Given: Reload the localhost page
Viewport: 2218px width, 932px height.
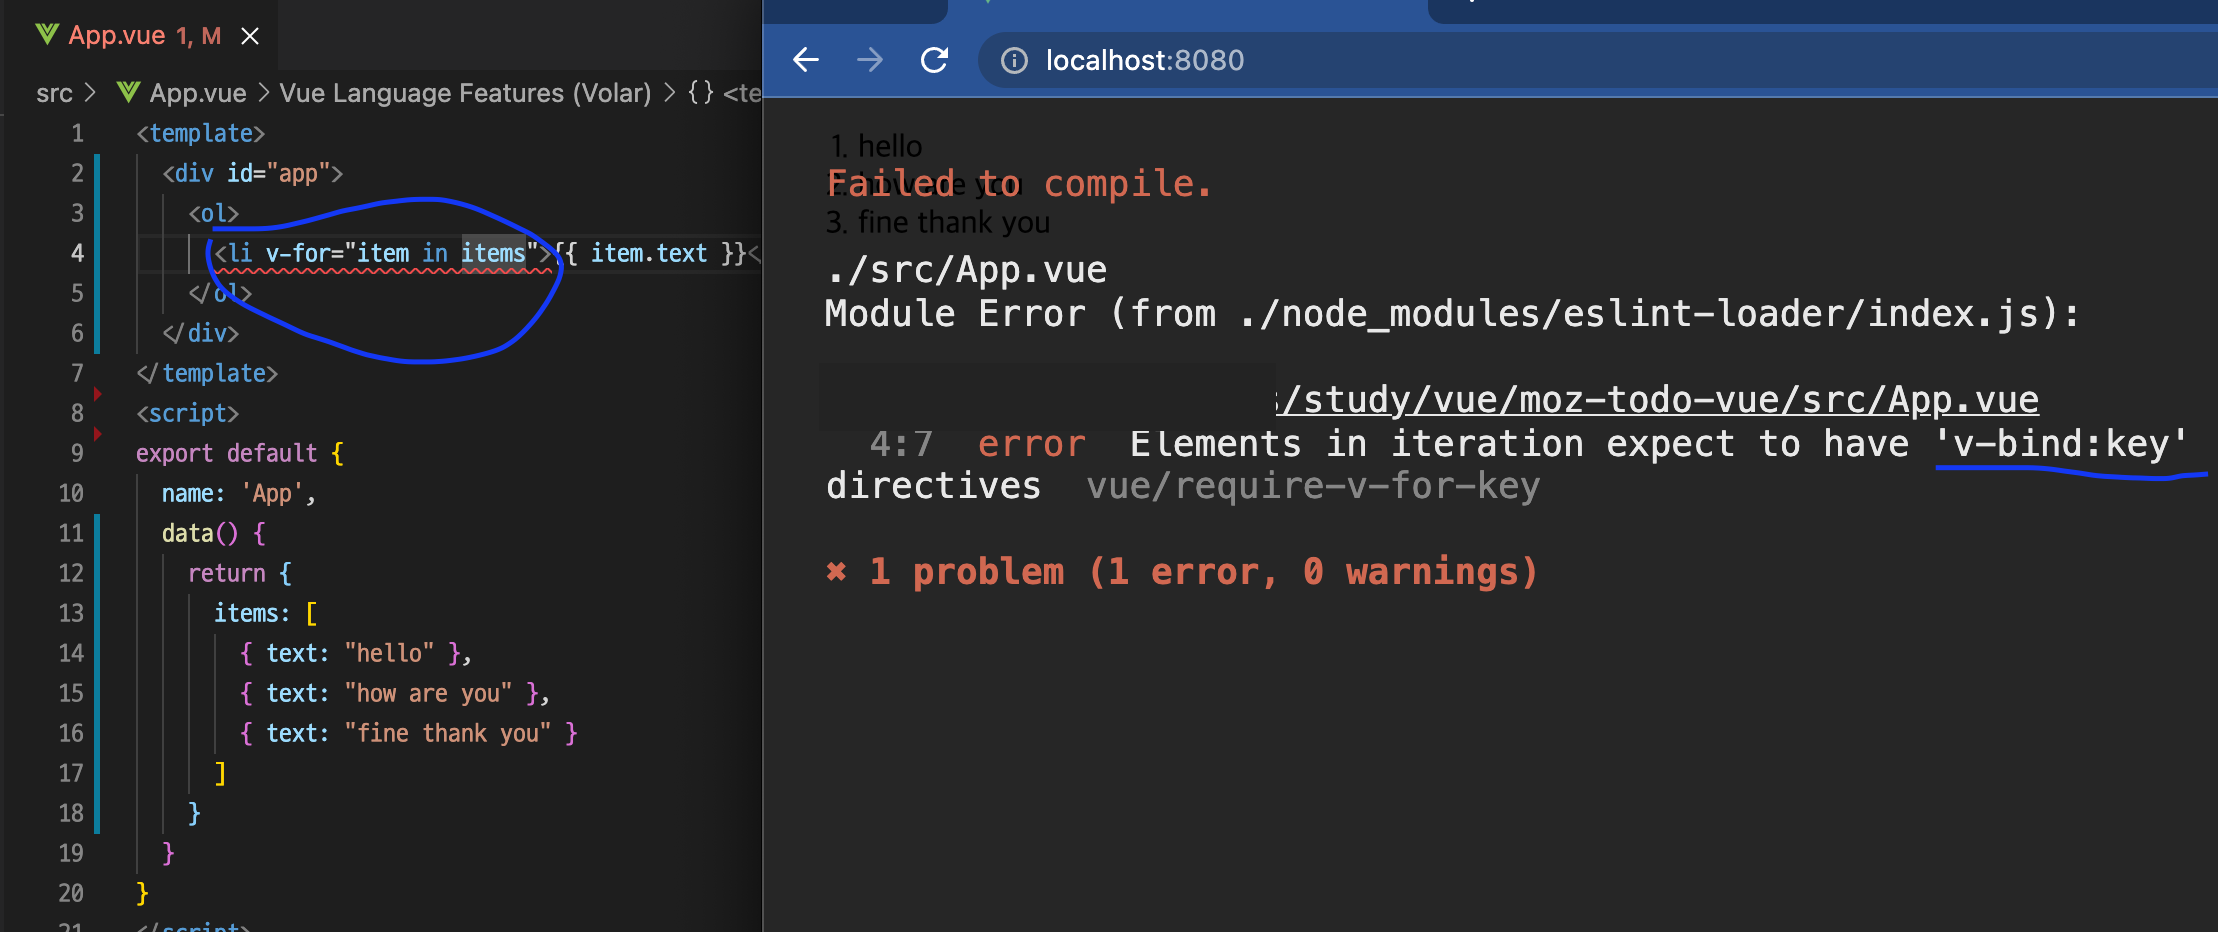Looking at the screenshot, I should tap(934, 60).
